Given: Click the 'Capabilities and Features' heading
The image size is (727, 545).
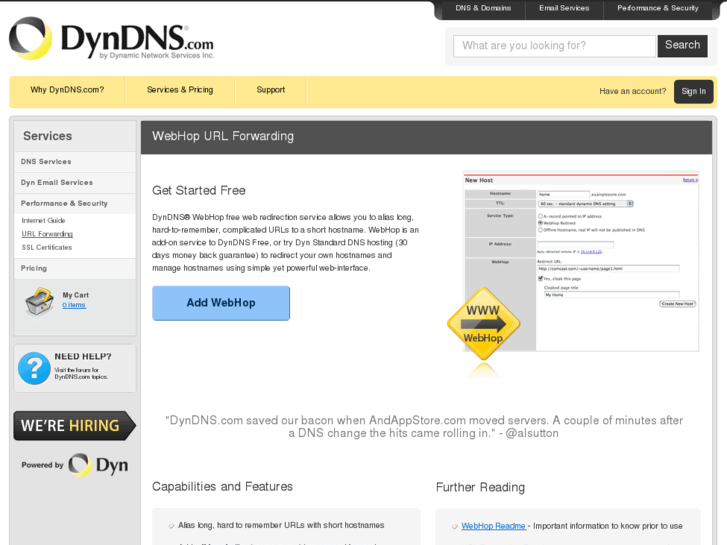Looking at the screenshot, I should tap(223, 487).
